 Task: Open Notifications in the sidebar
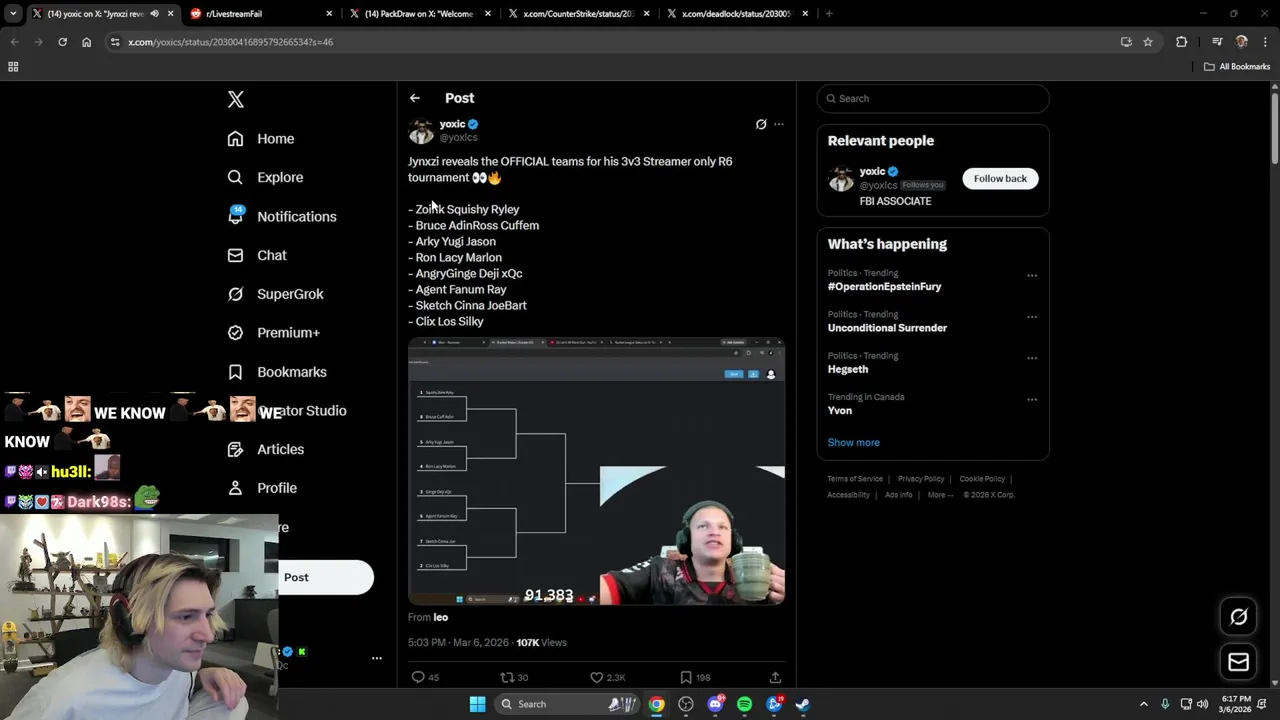[297, 216]
